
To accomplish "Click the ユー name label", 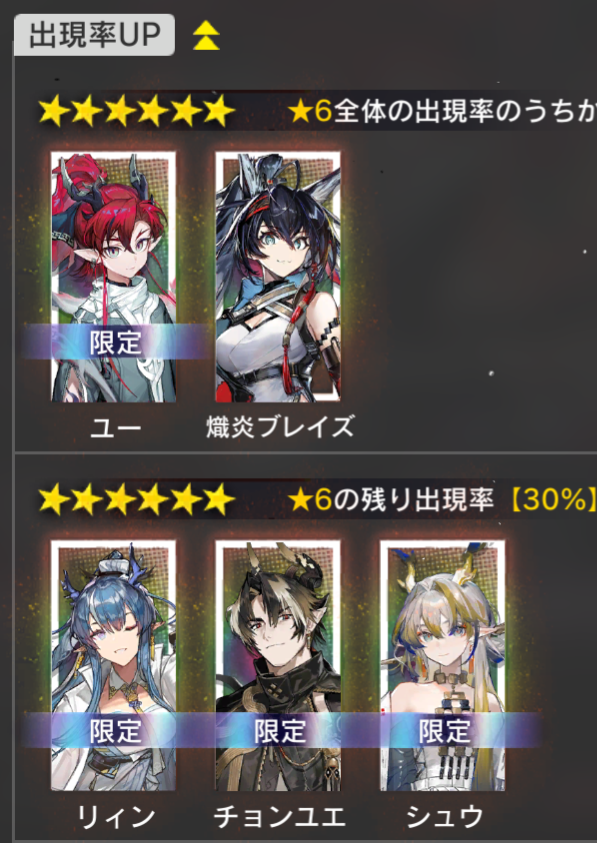I will (x=115, y=428).
